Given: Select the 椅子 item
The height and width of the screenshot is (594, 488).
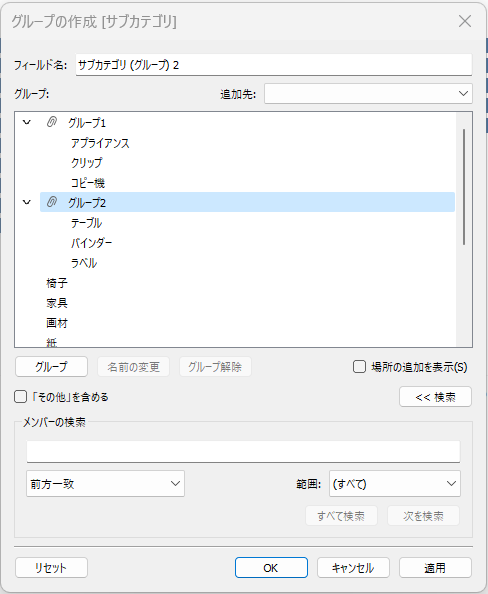Looking at the screenshot, I should pos(57,283).
